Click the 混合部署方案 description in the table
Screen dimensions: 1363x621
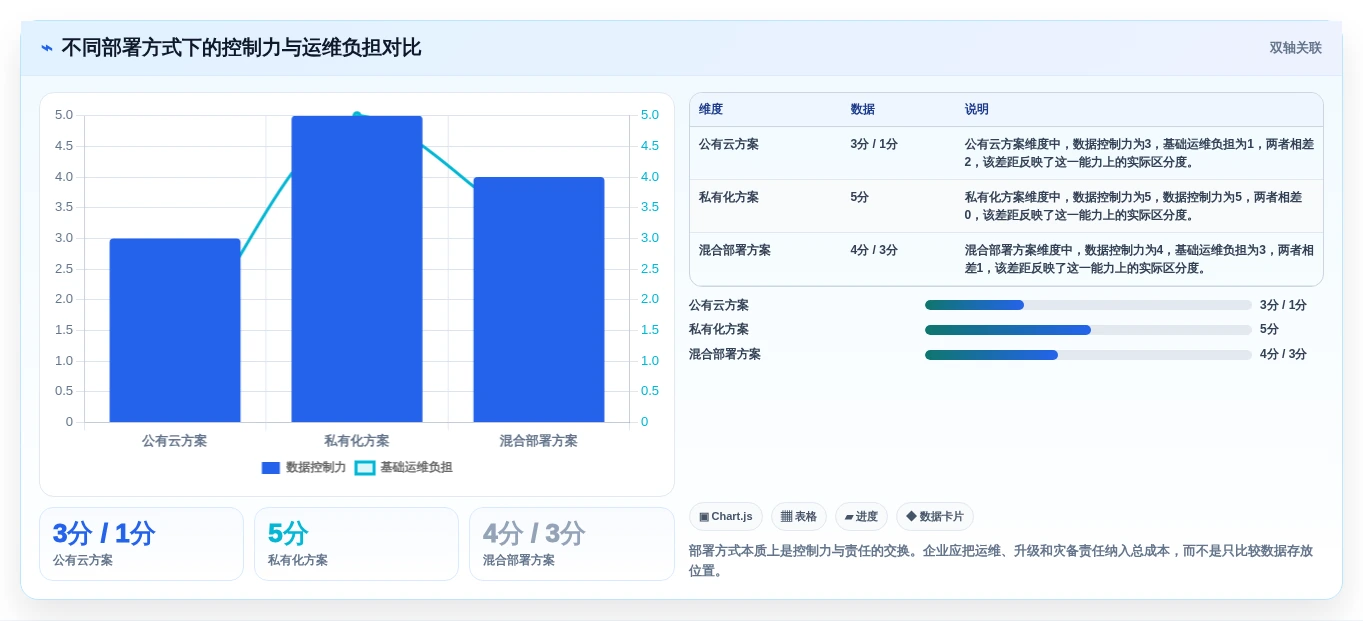point(1139,259)
